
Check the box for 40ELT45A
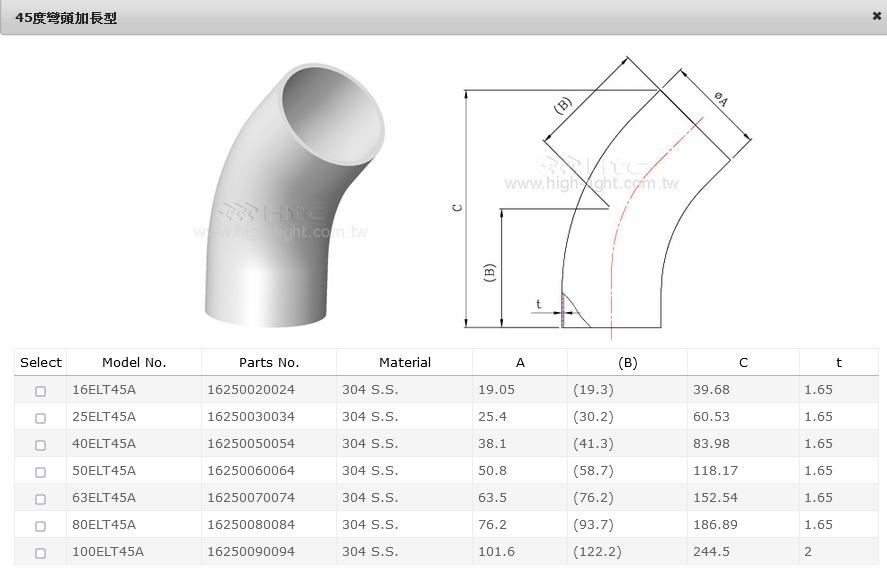click(41, 445)
